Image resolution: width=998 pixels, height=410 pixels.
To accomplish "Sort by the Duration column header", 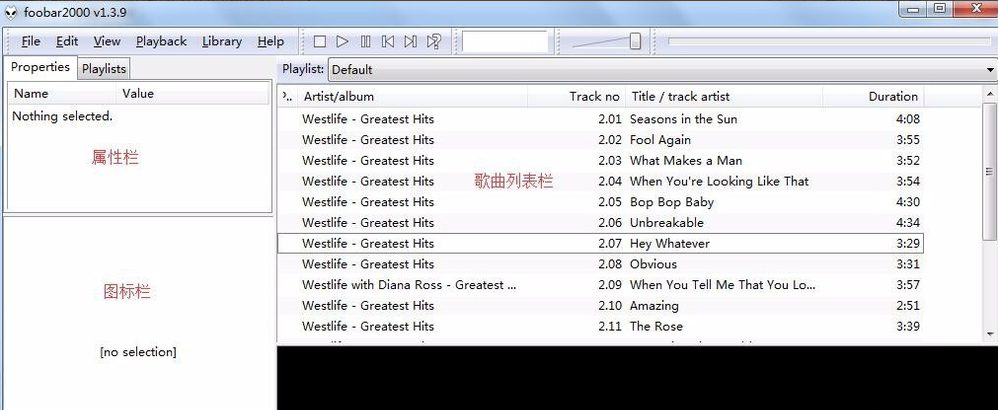I will pos(873,97).
